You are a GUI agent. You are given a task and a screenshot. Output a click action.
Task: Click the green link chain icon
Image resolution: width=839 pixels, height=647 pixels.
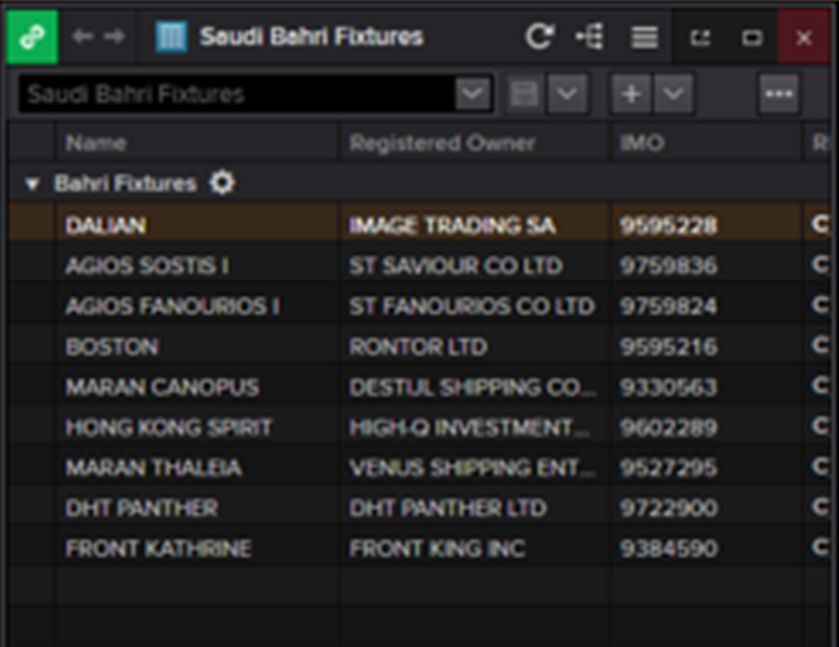click(32, 37)
